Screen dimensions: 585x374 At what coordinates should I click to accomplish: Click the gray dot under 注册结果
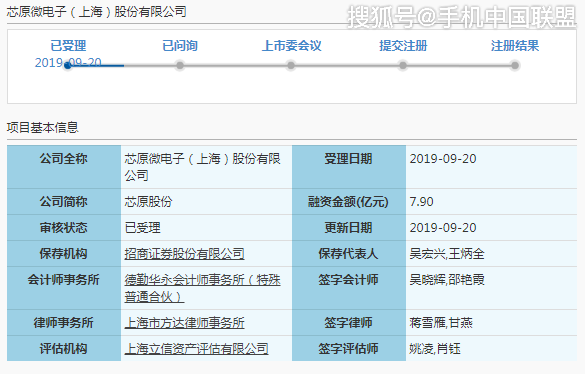click(x=515, y=66)
